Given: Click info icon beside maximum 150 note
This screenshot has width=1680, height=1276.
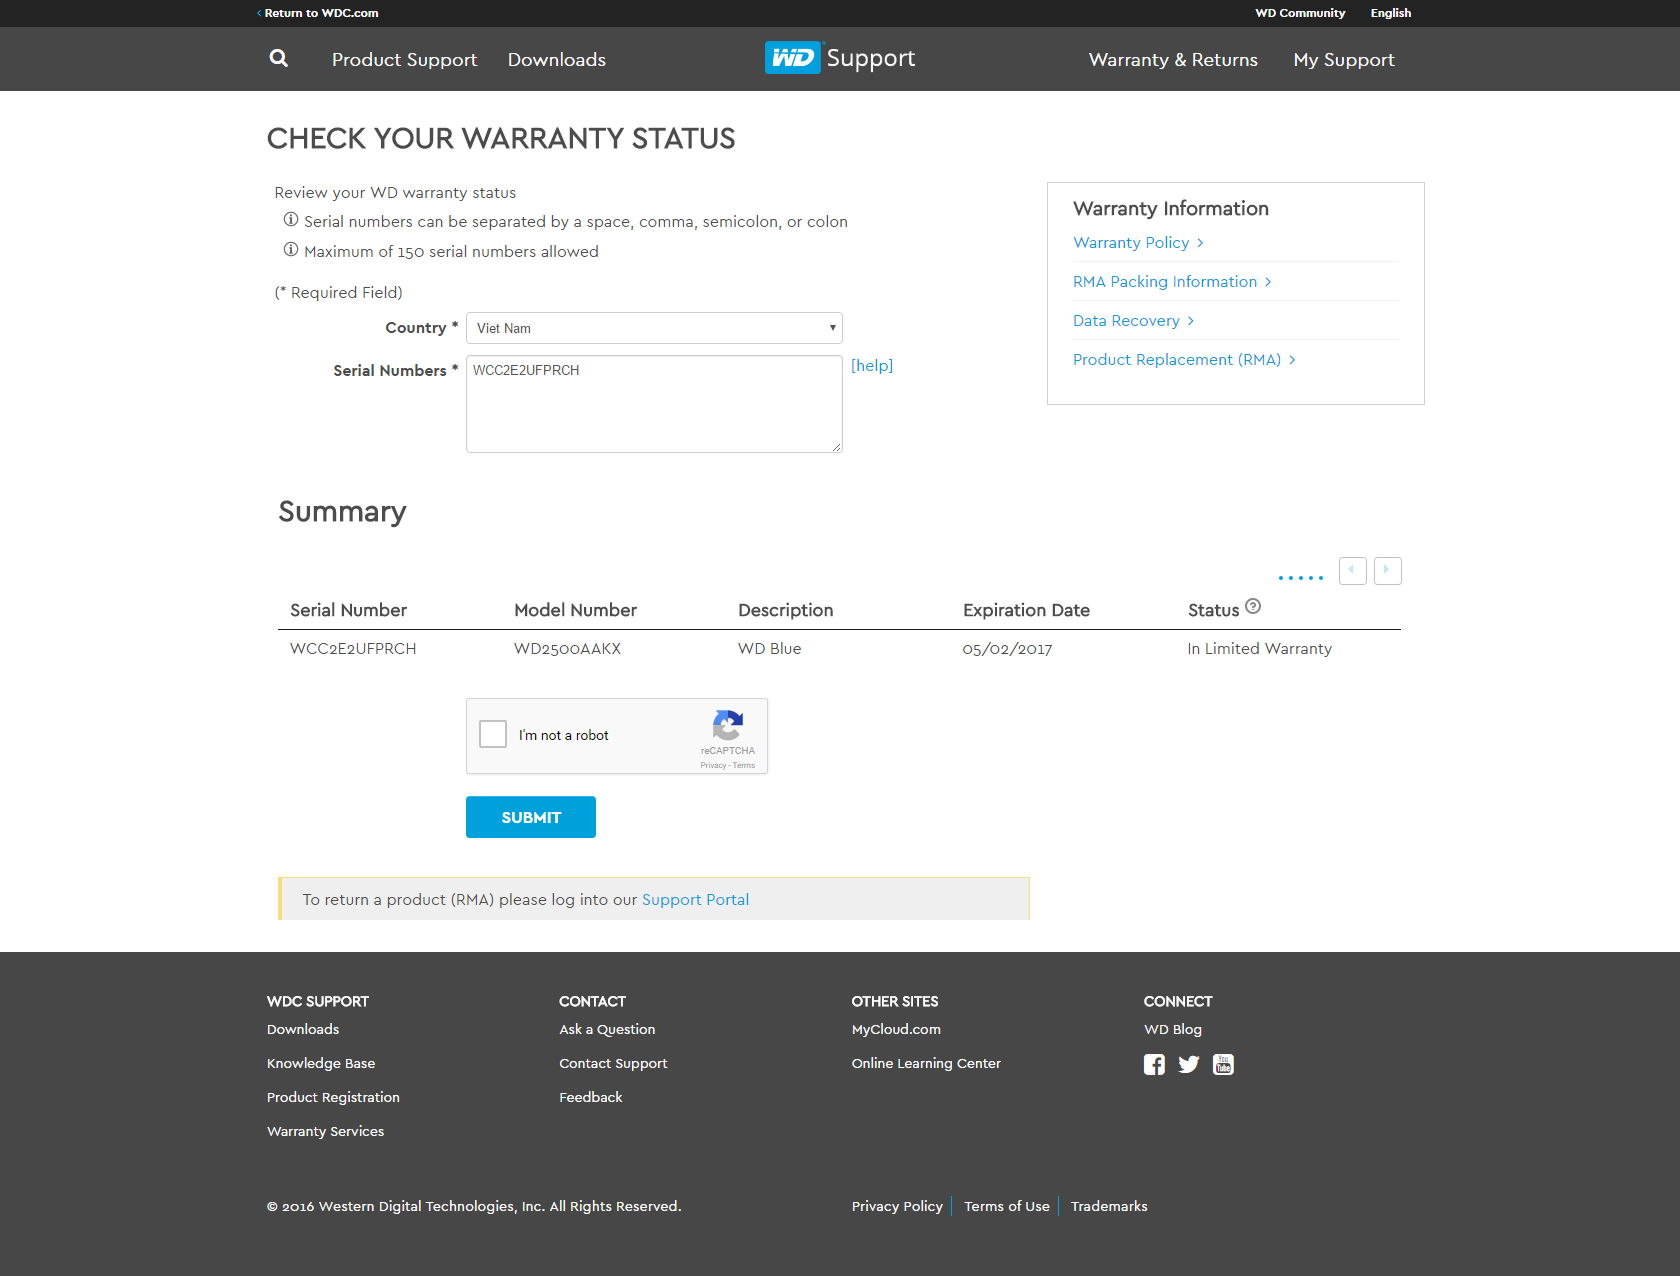Looking at the screenshot, I should (291, 250).
